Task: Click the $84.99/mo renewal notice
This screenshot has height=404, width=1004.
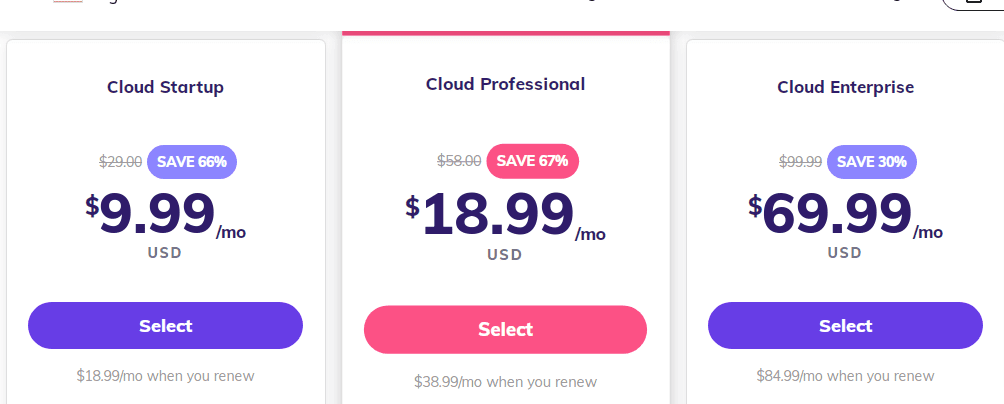Action: coord(845,376)
